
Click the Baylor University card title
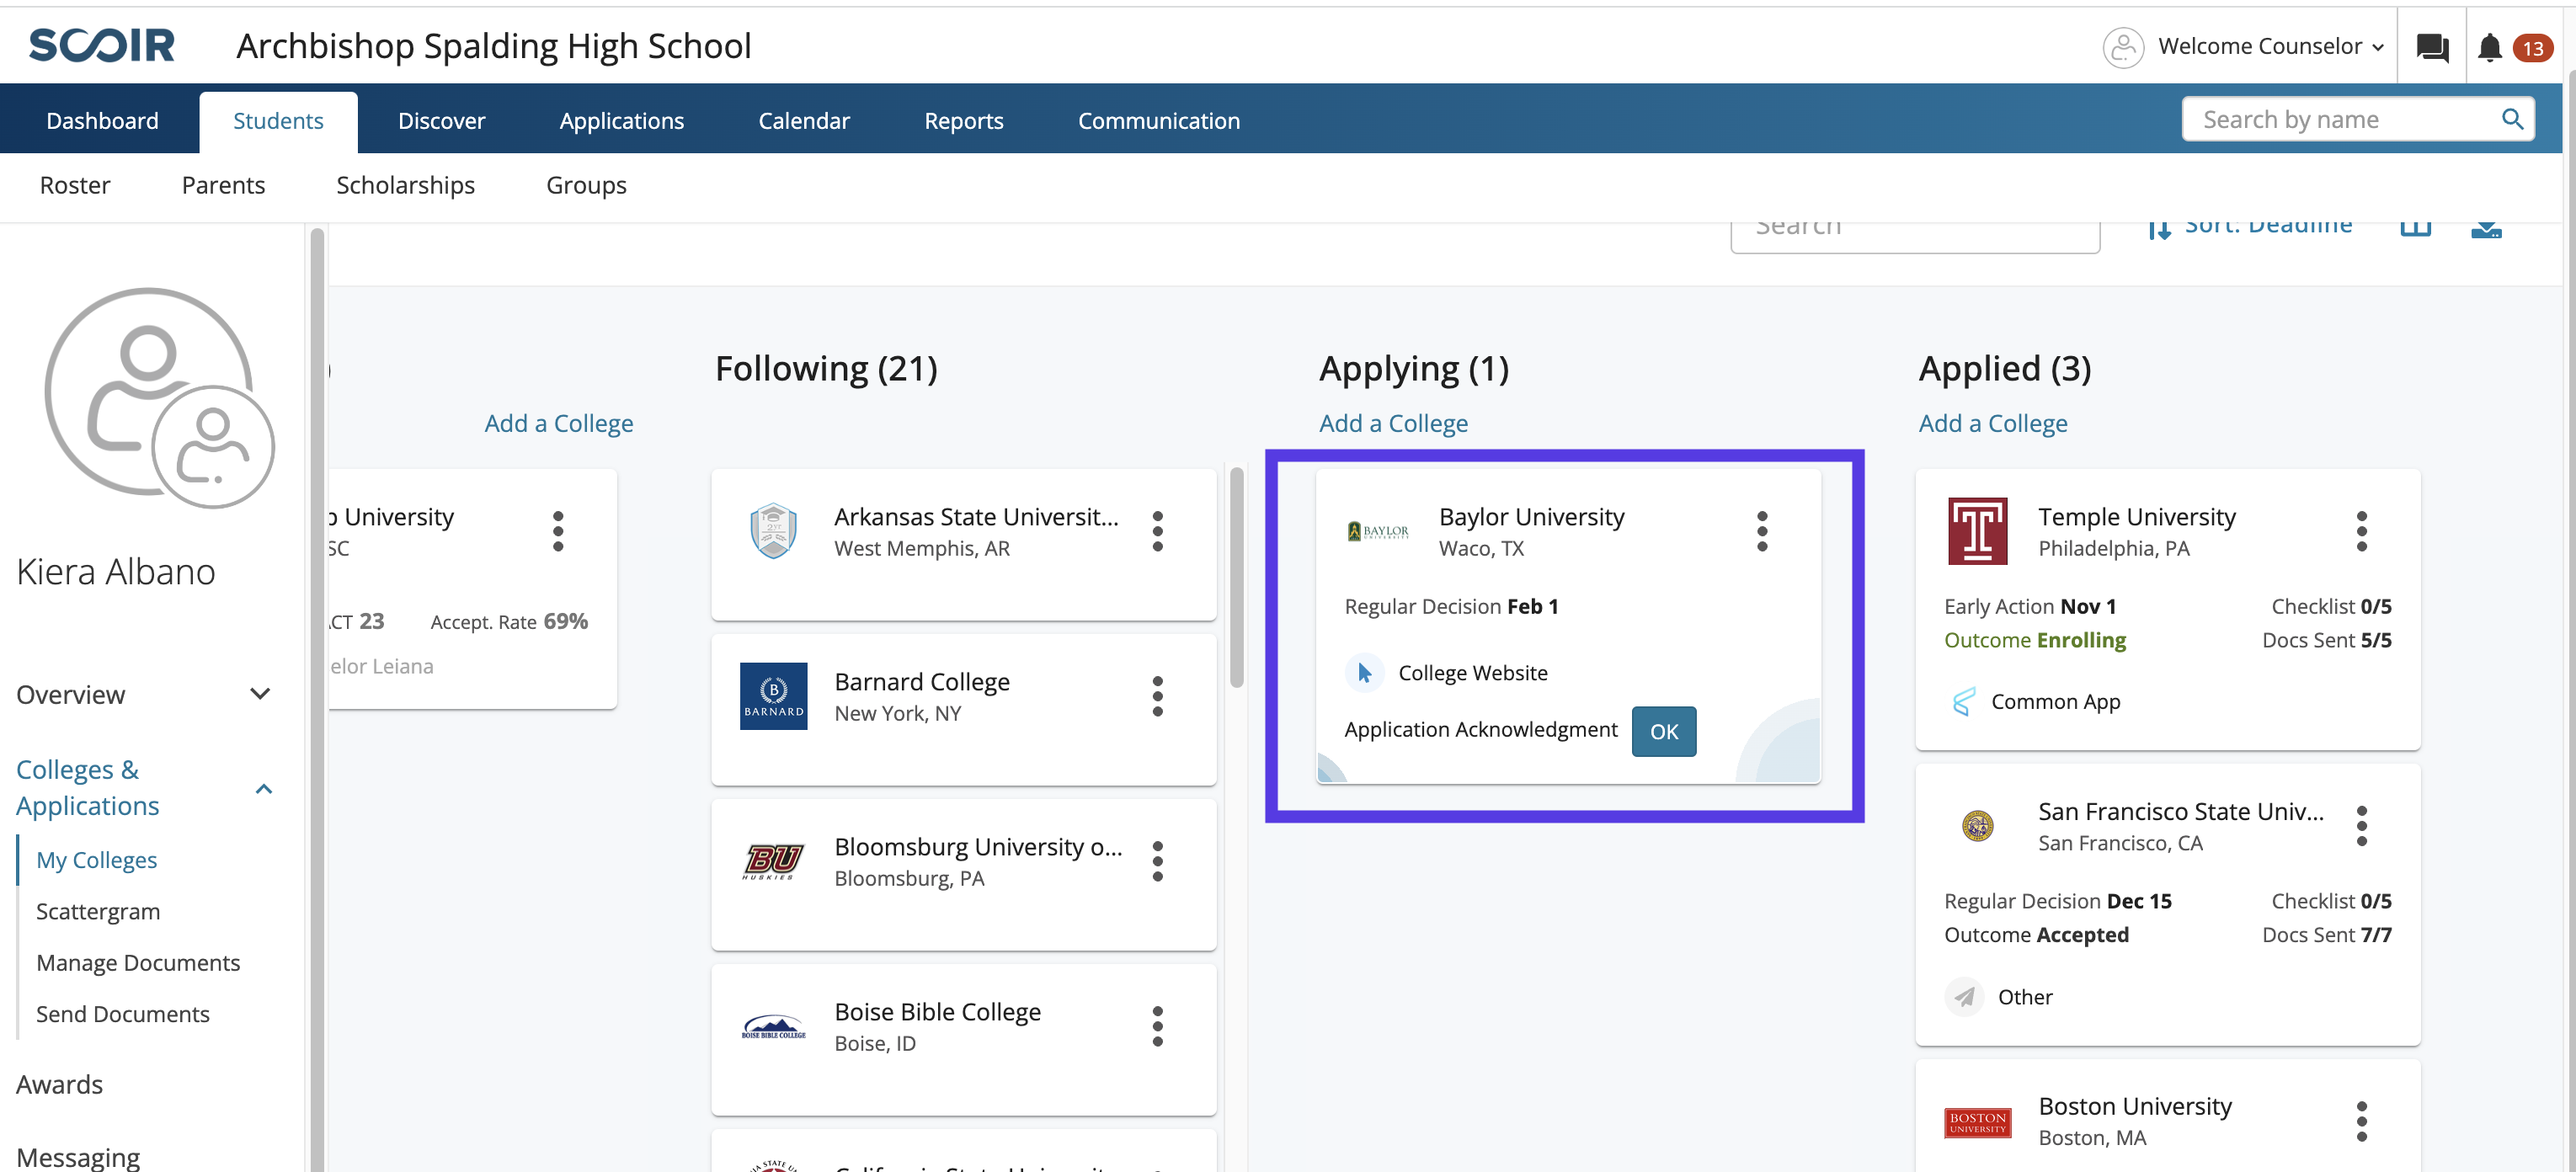point(1531,516)
